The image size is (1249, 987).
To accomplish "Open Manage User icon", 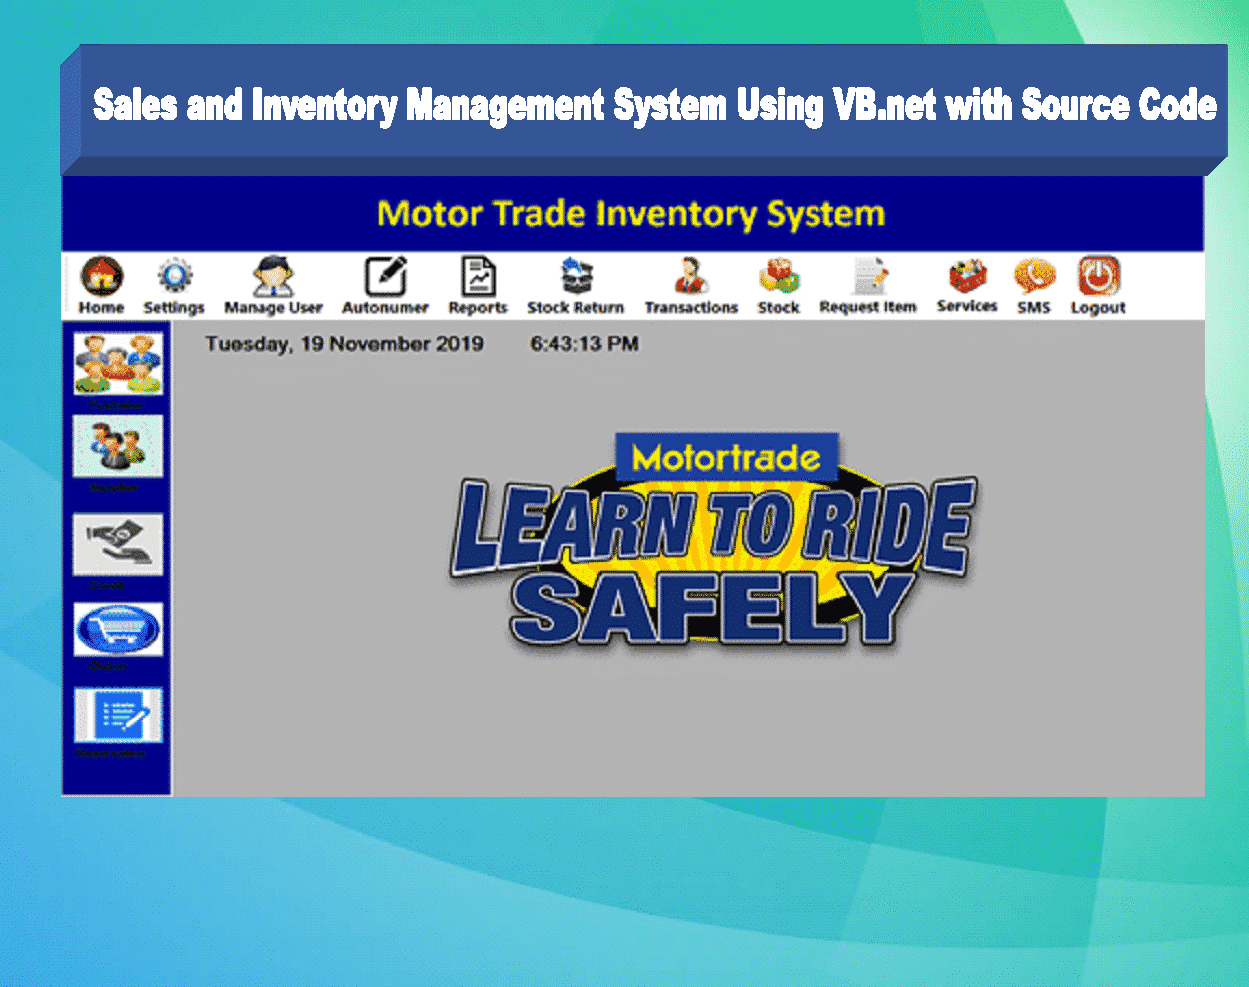I will click(x=272, y=276).
